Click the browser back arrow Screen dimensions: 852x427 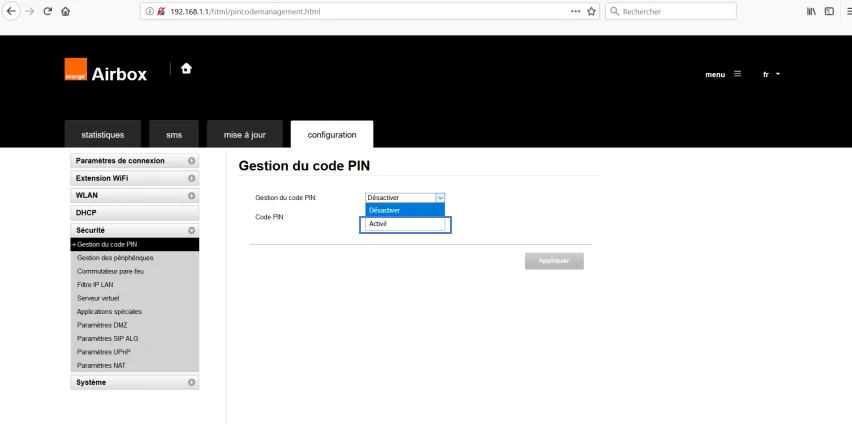pos(11,11)
